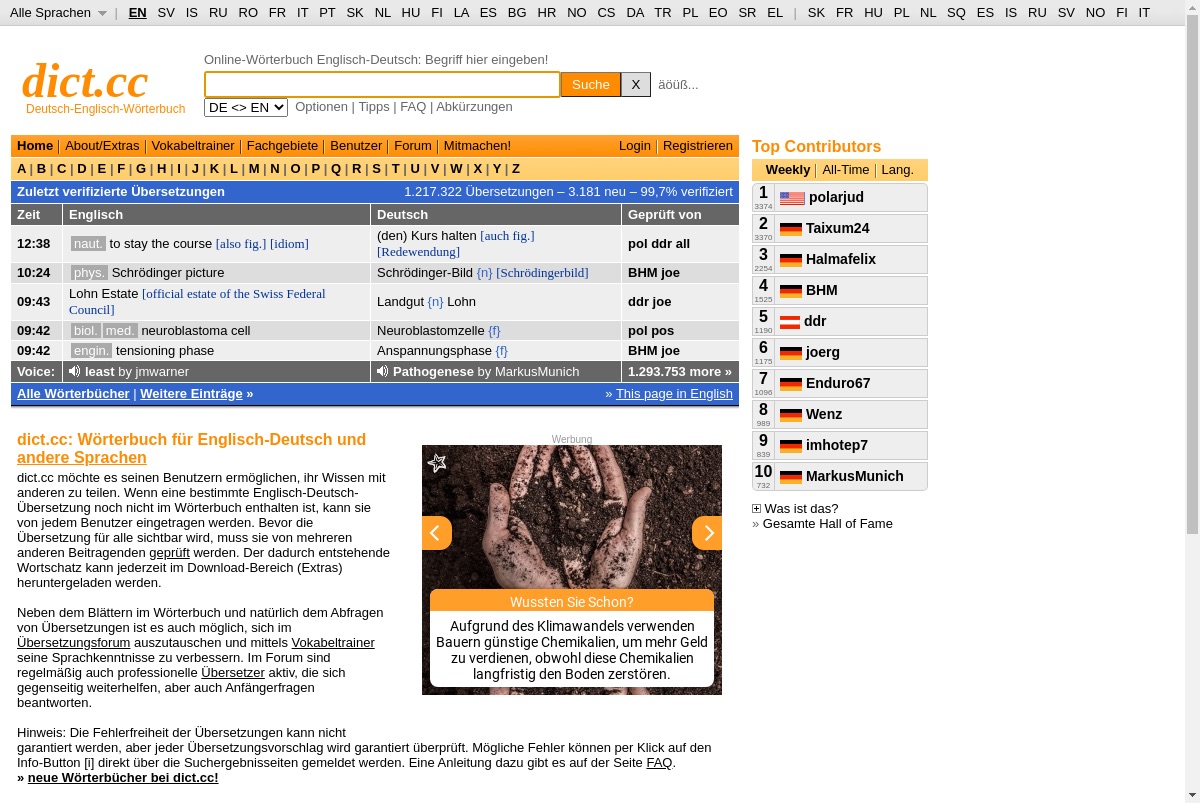Open the 'naut.' subject tag
This screenshot has height=803, width=1200.
[x=88, y=244]
